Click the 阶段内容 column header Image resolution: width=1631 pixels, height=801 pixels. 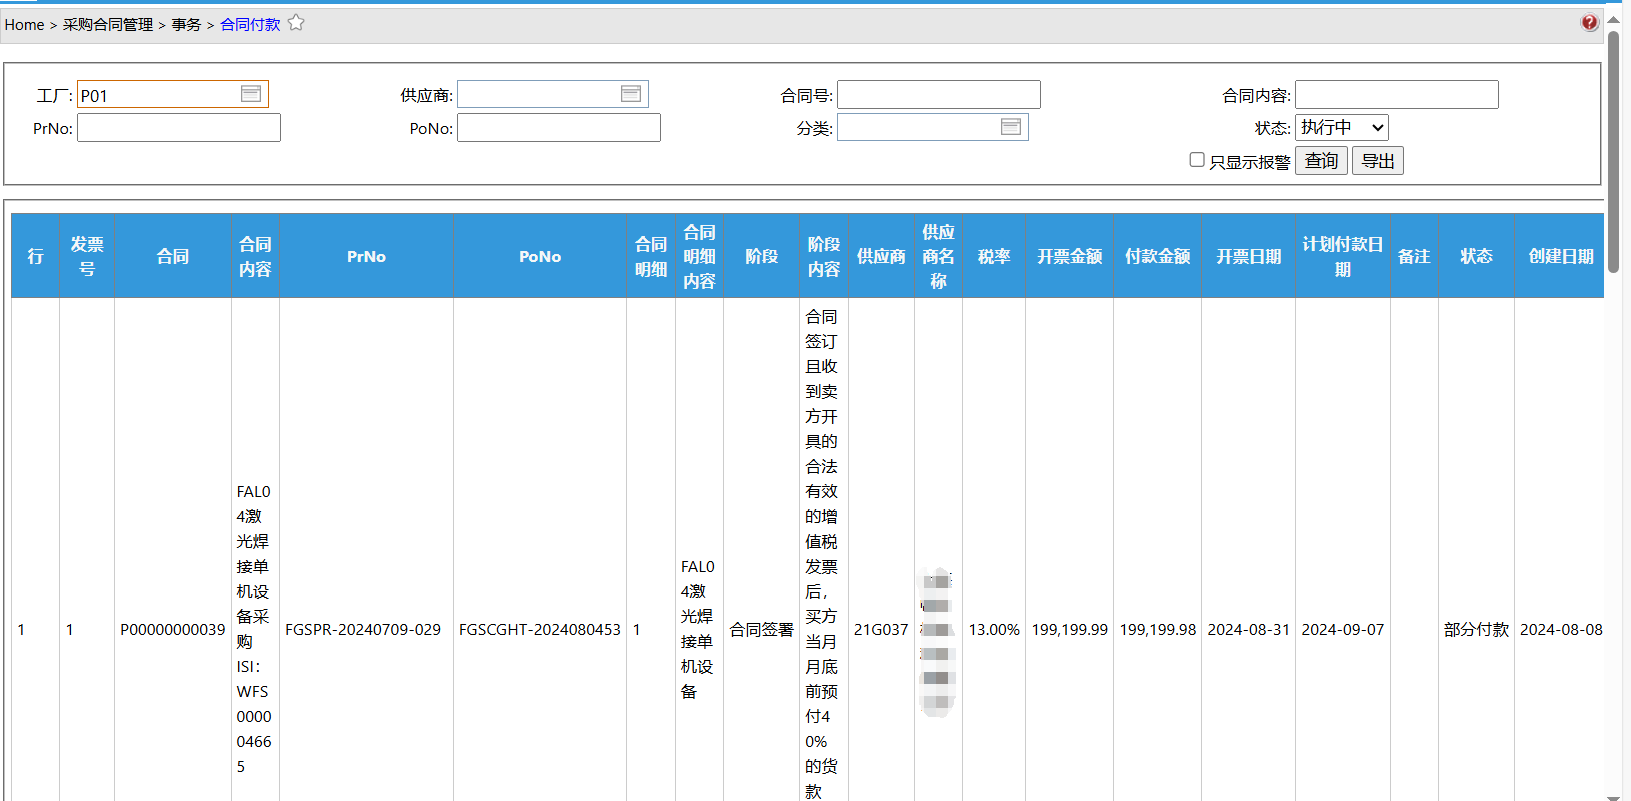point(824,256)
